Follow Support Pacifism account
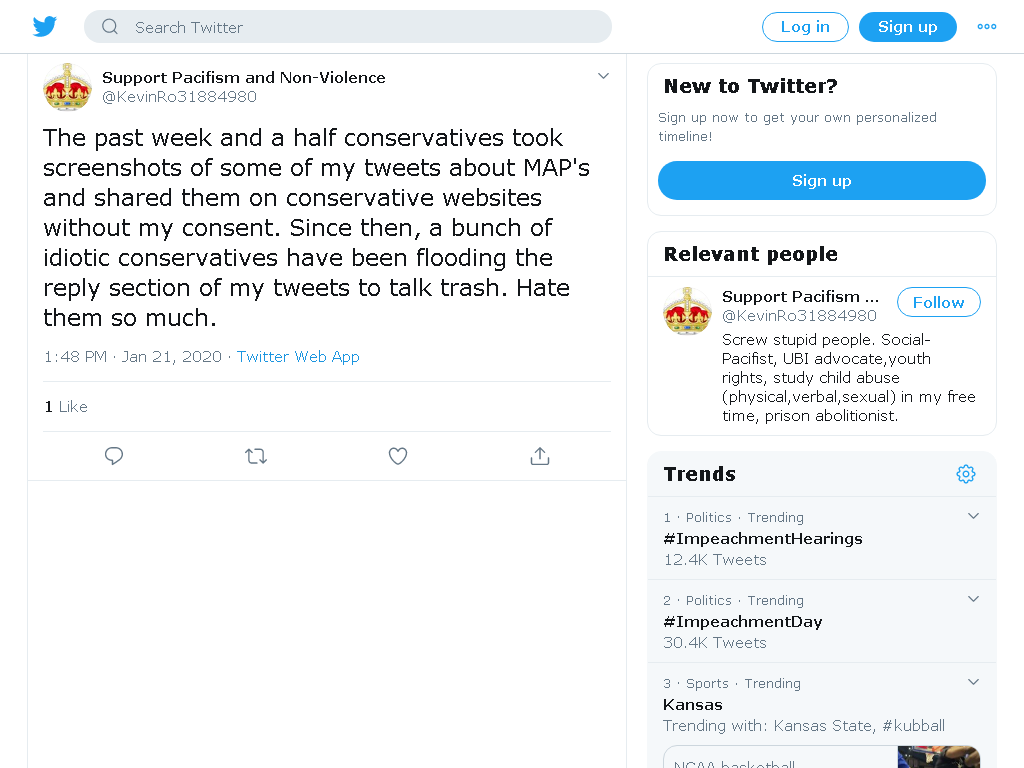The height and width of the screenshot is (768, 1024). 938,302
